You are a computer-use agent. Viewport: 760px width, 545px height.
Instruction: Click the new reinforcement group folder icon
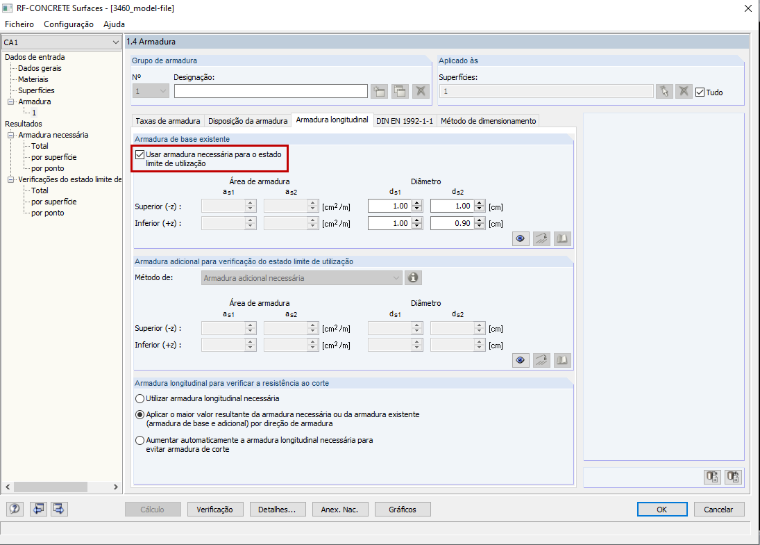(380, 91)
